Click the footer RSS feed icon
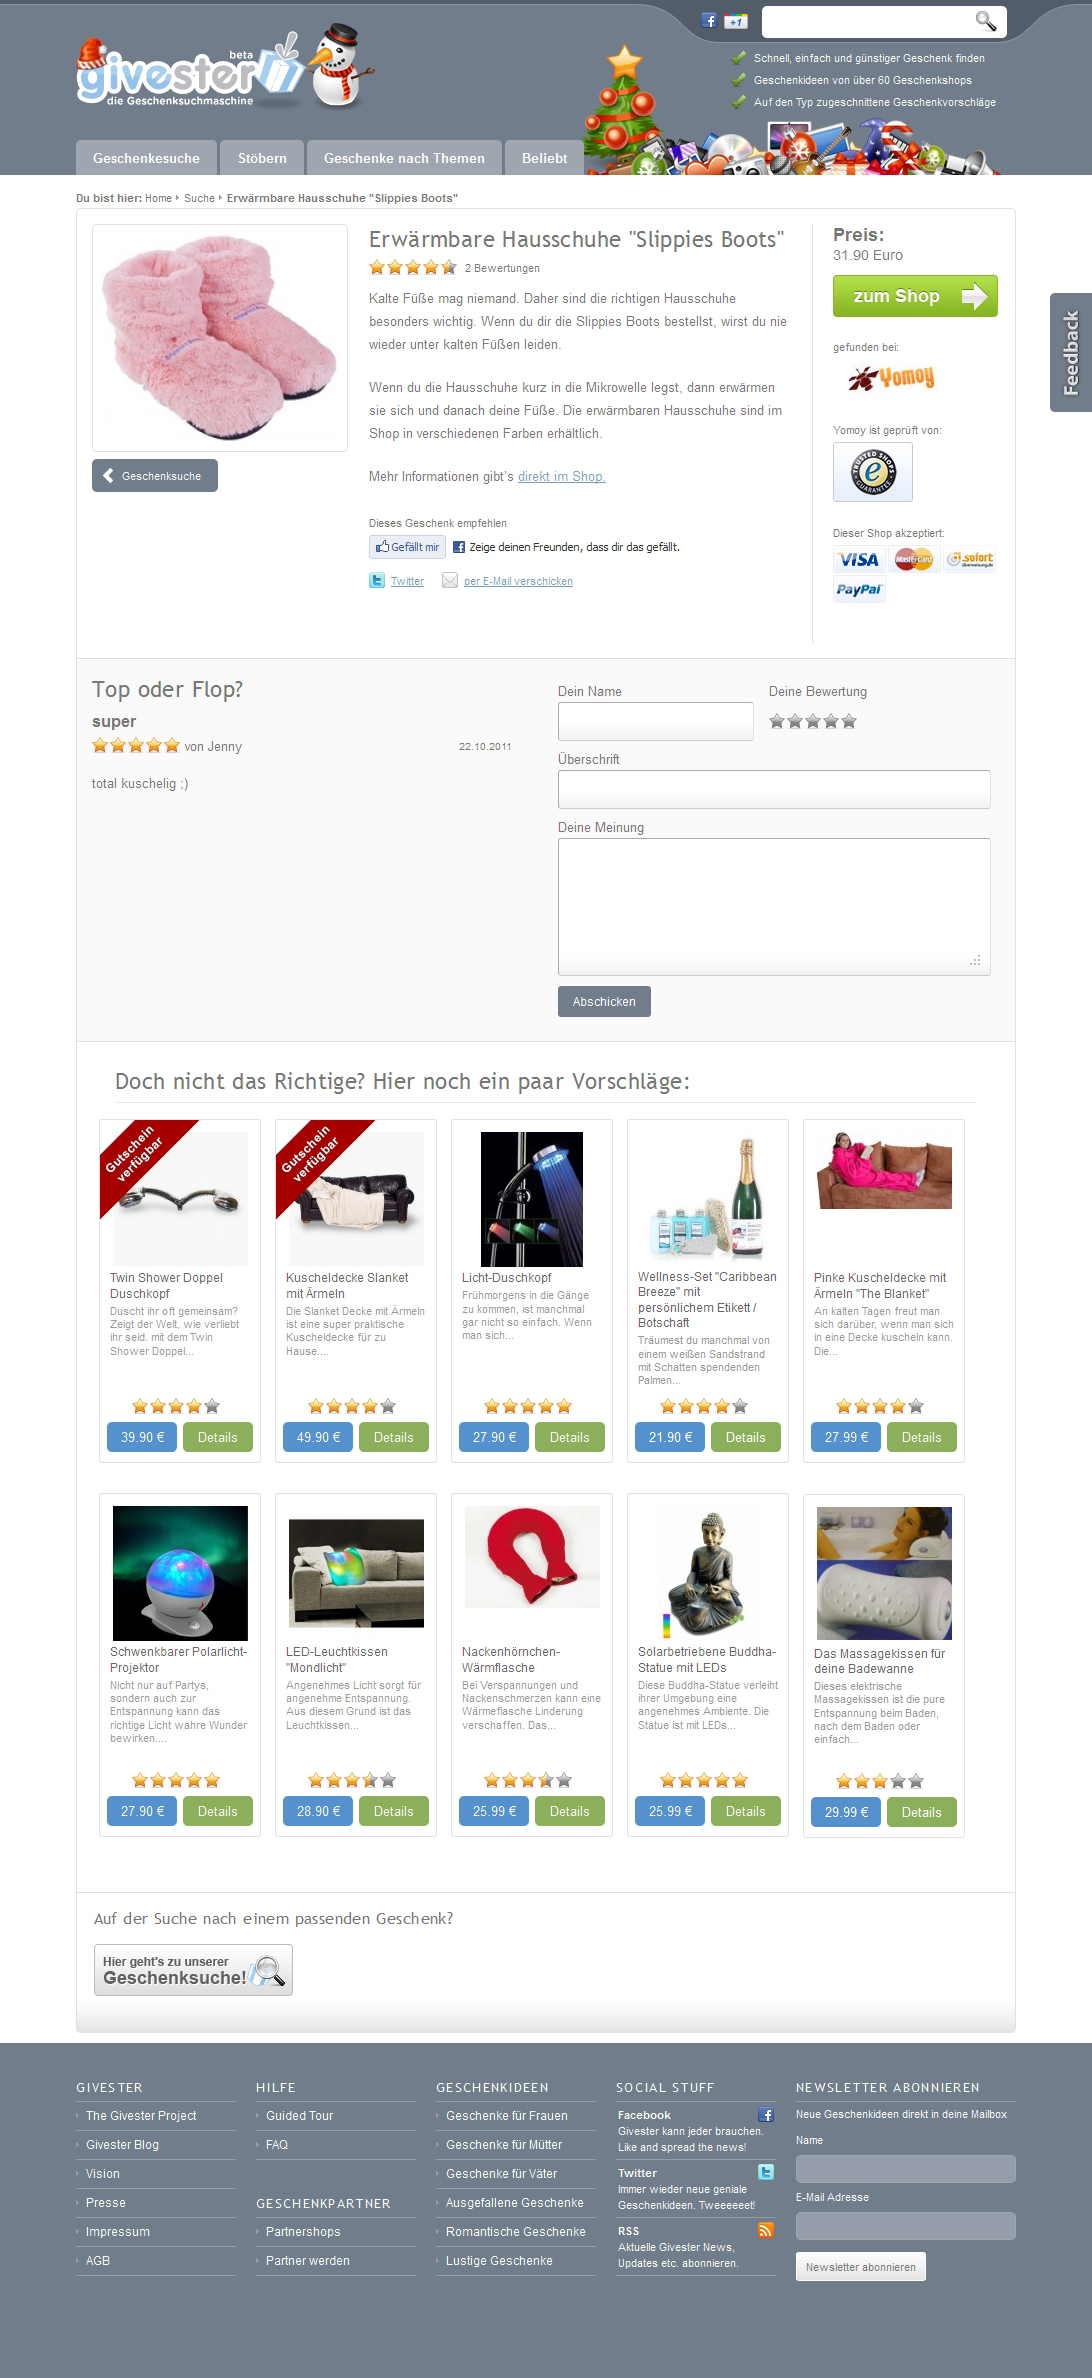 click(x=766, y=2230)
